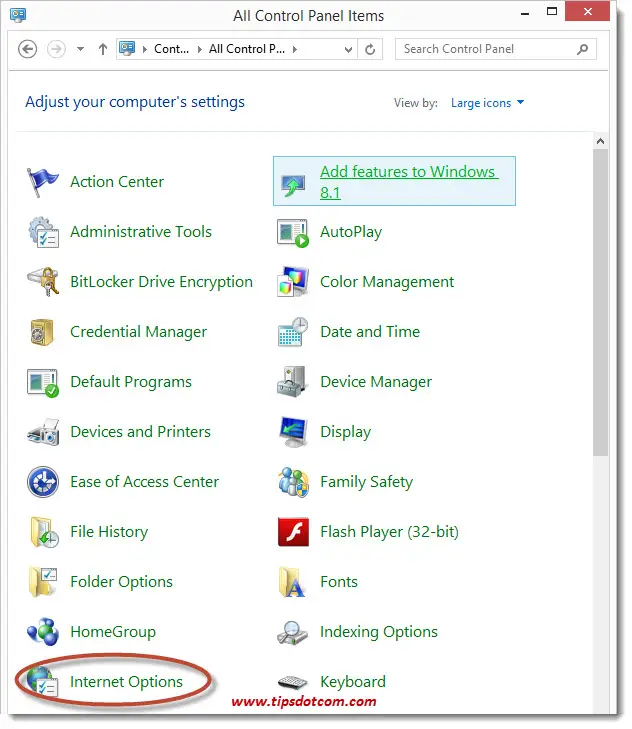Click the All Control P... breadcrumb segment
The width and height of the screenshot is (632, 729).
247,49
